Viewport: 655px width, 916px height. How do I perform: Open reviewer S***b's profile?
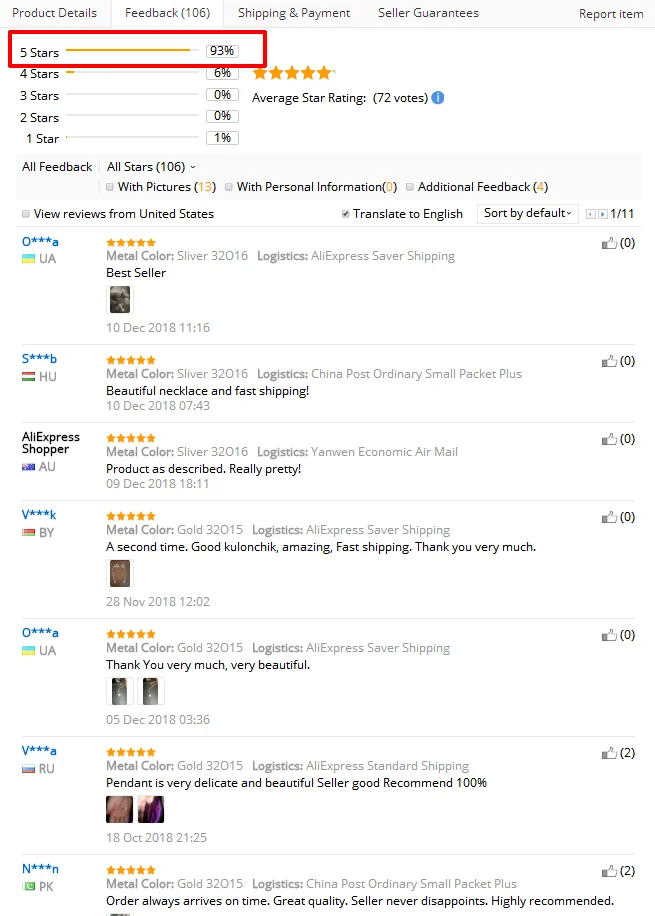click(x=39, y=359)
